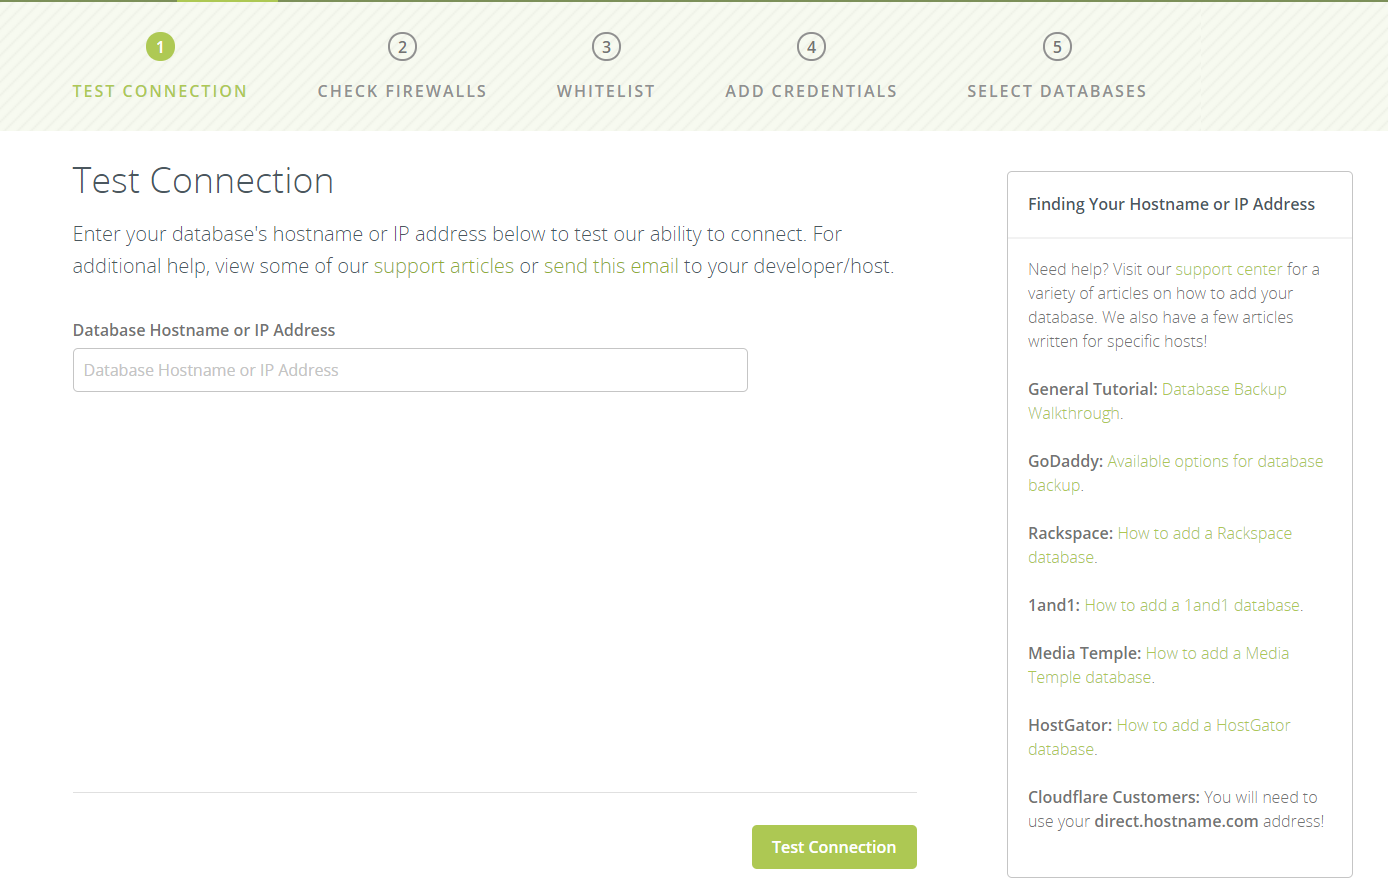
Task: Select the Add Credentials step label
Action: point(811,91)
